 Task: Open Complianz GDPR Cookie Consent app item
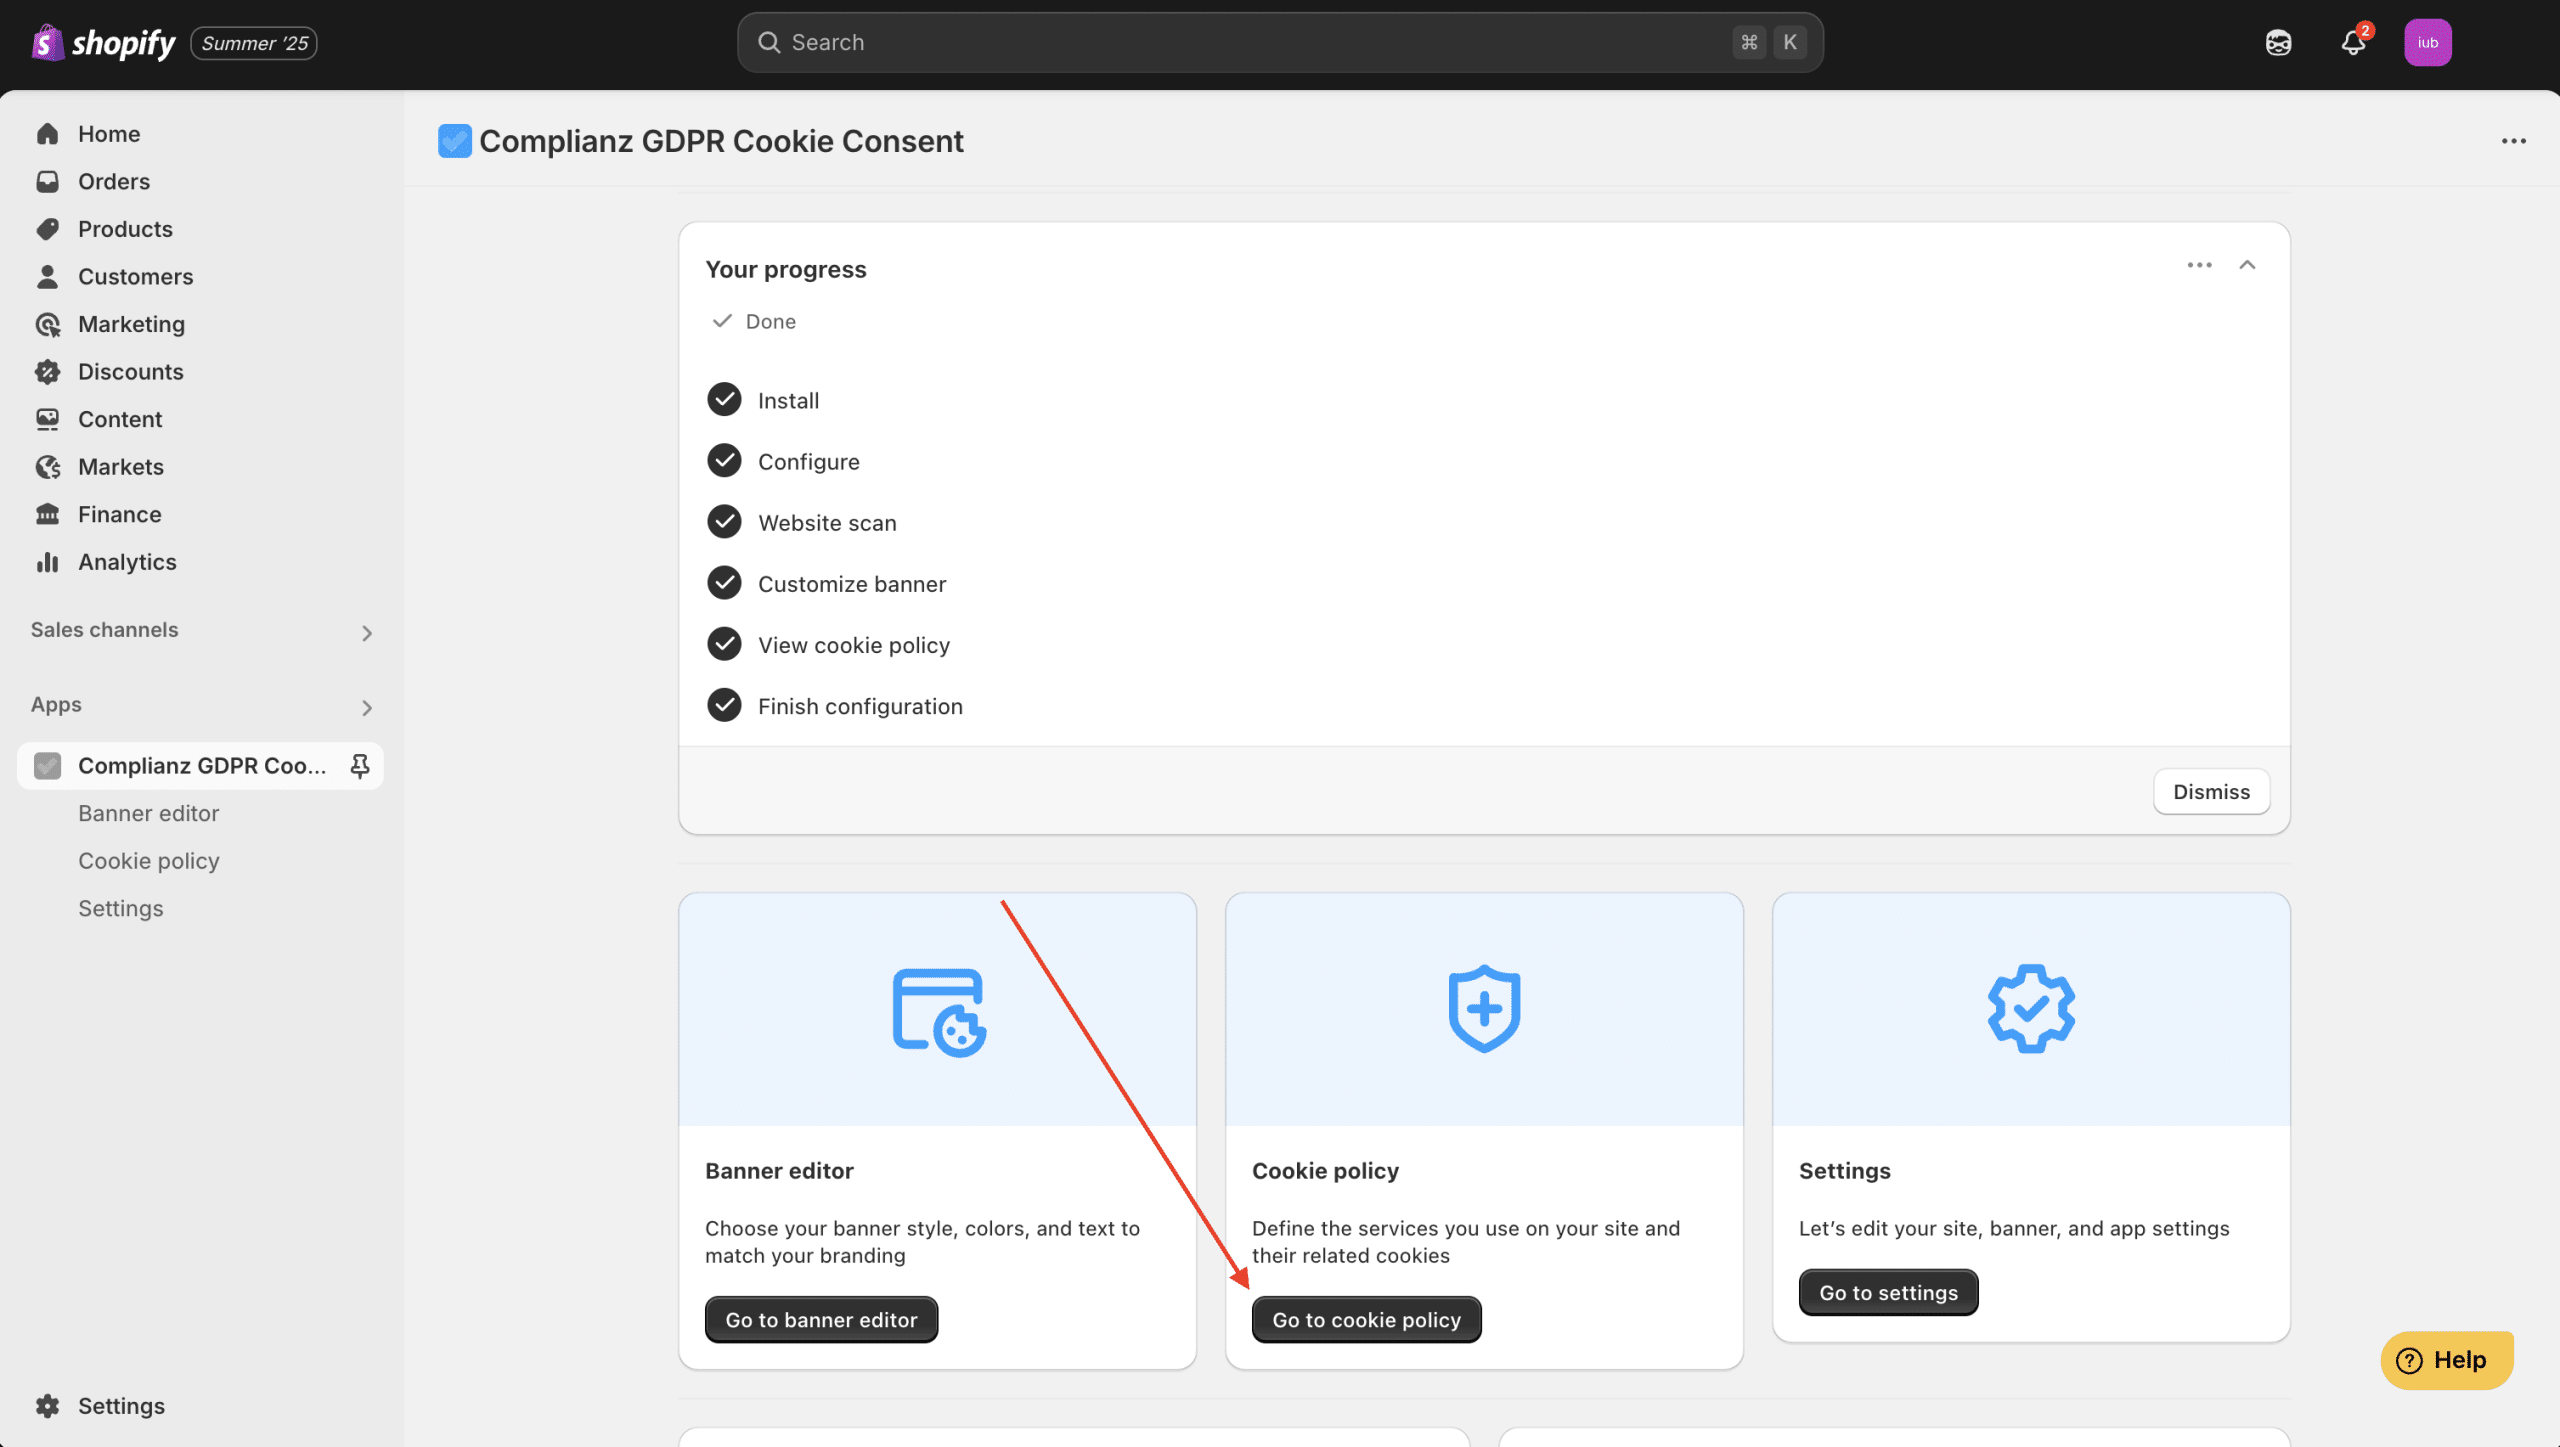tap(200, 766)
